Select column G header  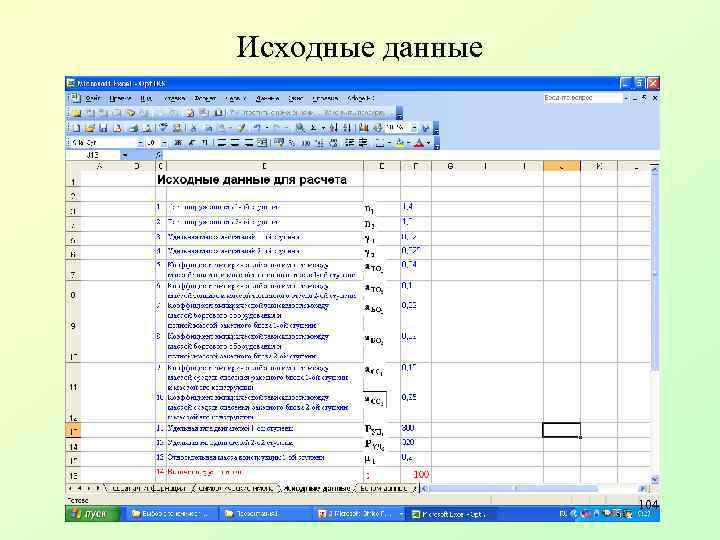(450, 166)
